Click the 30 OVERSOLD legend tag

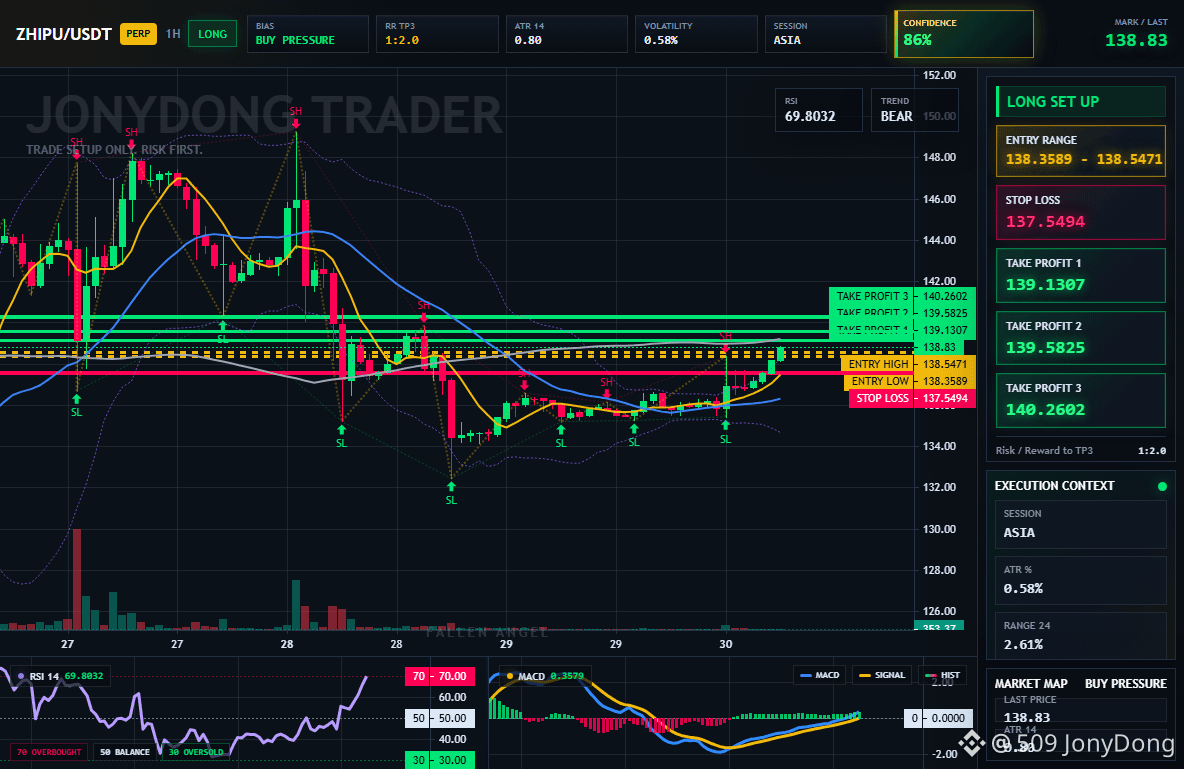point(196,752)
